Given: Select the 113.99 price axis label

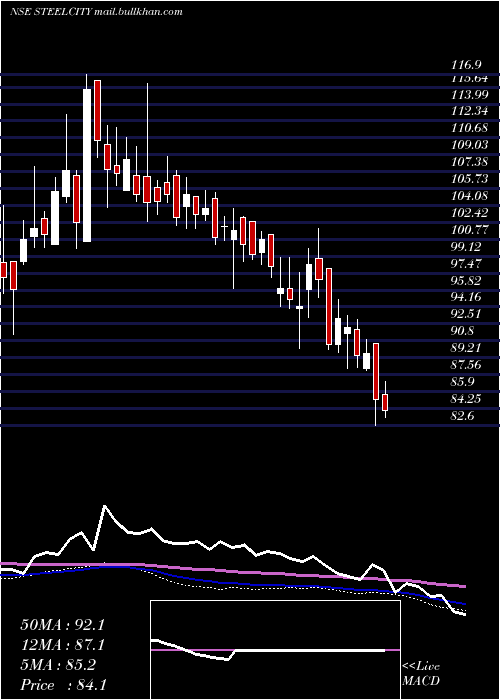Looking at the screenshot, I should pos(469,95).
